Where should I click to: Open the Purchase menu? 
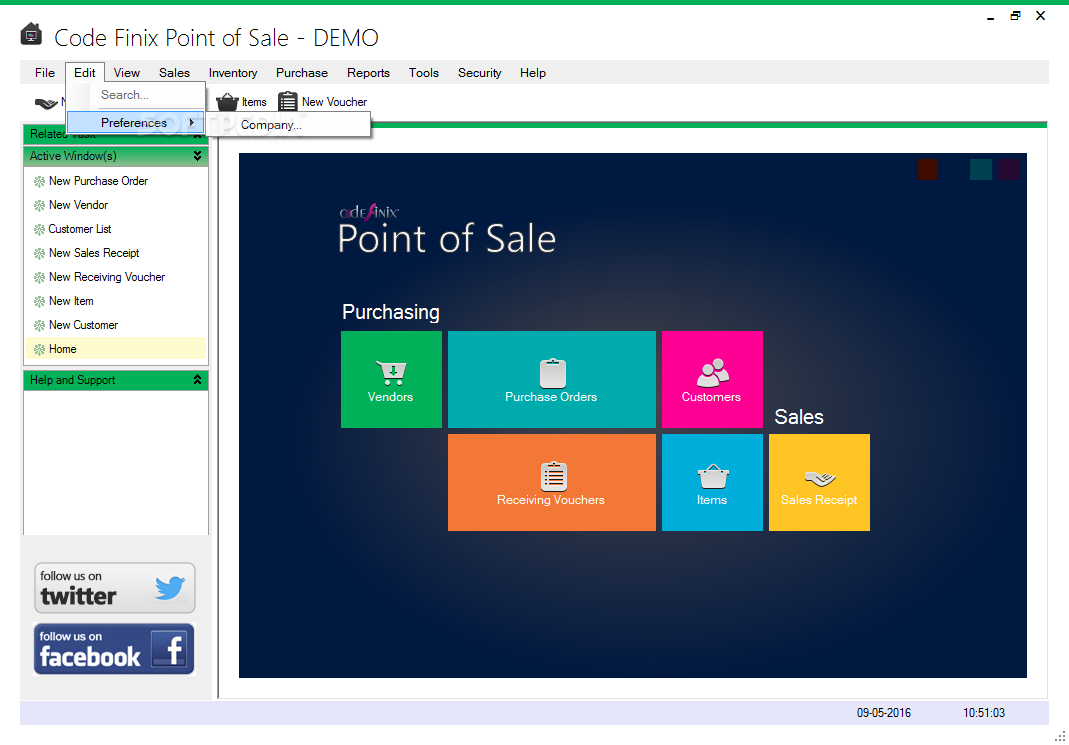pyautogui.click(x=302, y=73)
